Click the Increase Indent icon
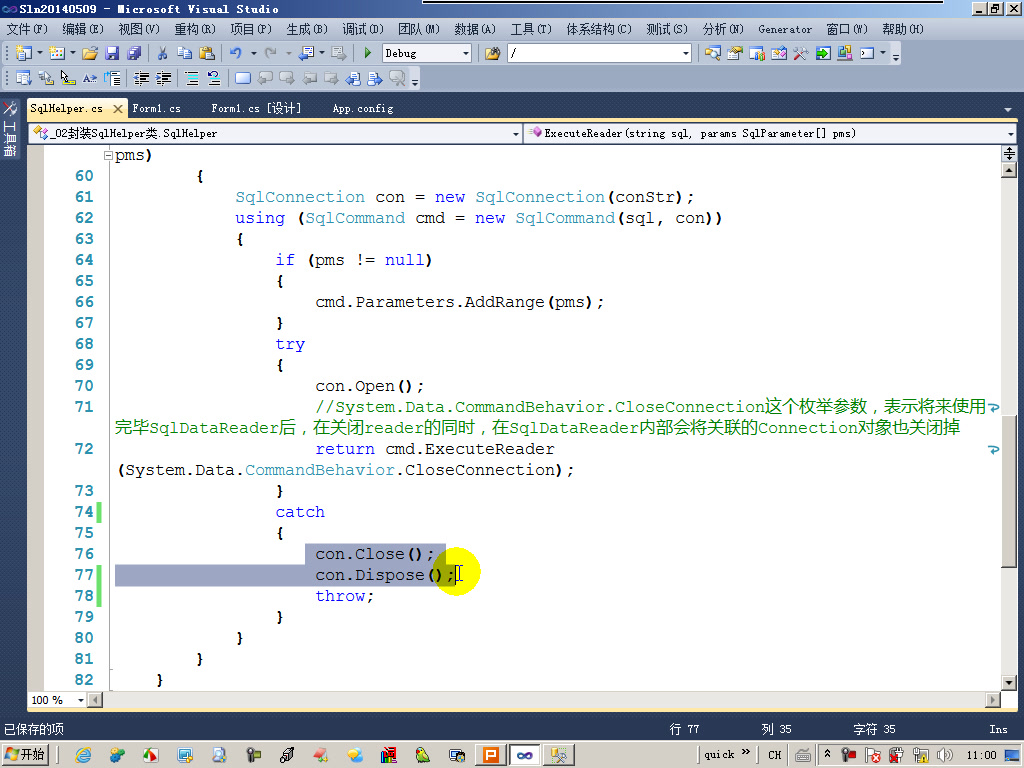The height and width of the screenshot is (768, 1024). click(162, 77)
